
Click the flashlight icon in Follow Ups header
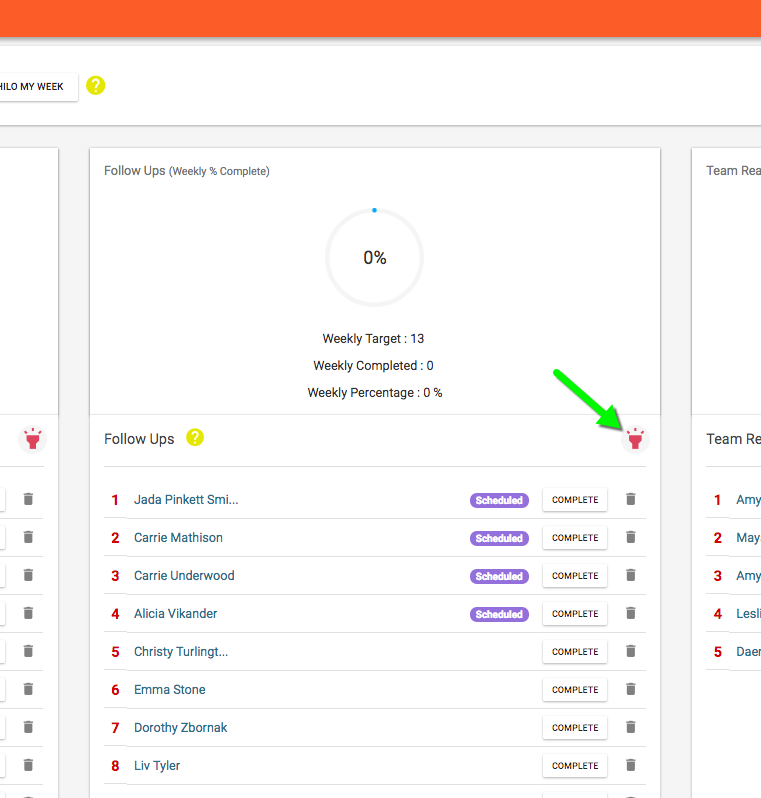click(634, 439)
